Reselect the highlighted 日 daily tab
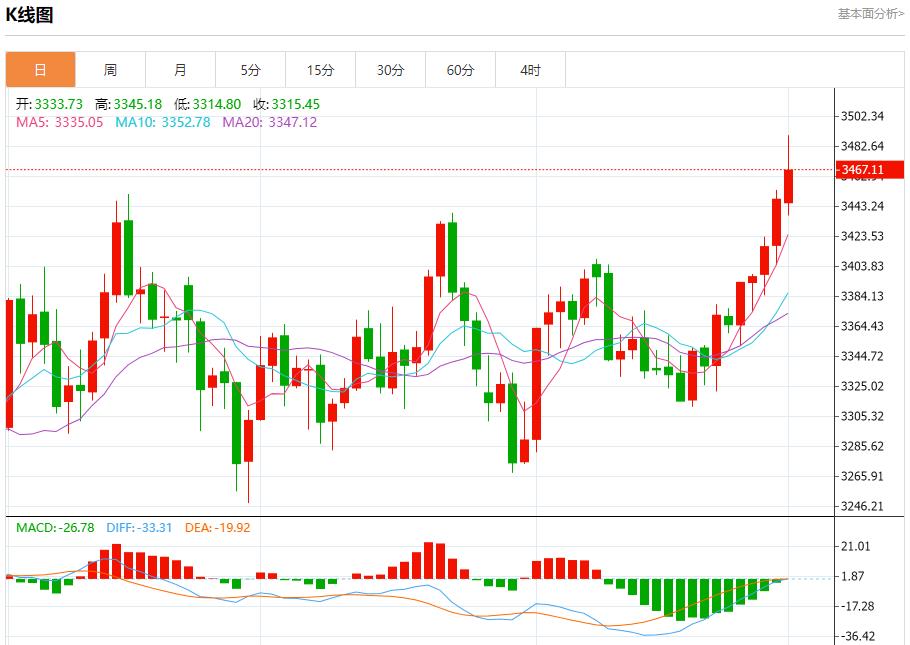Screen dimensions: 910x645 (40, 69)
